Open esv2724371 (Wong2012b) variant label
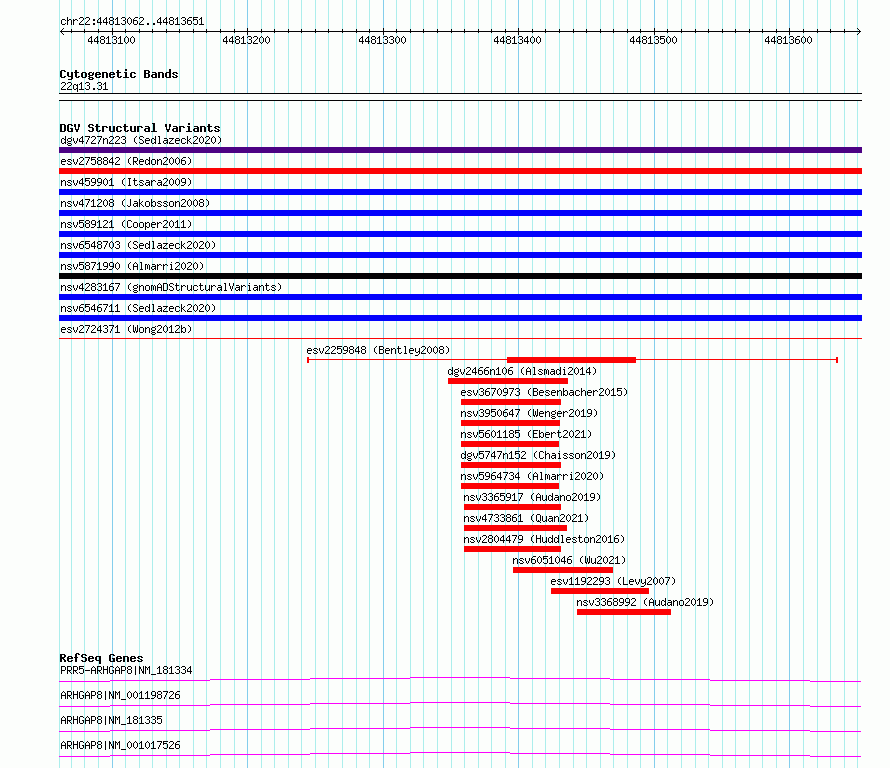890x768 pixels. click(x=126, y=329)
